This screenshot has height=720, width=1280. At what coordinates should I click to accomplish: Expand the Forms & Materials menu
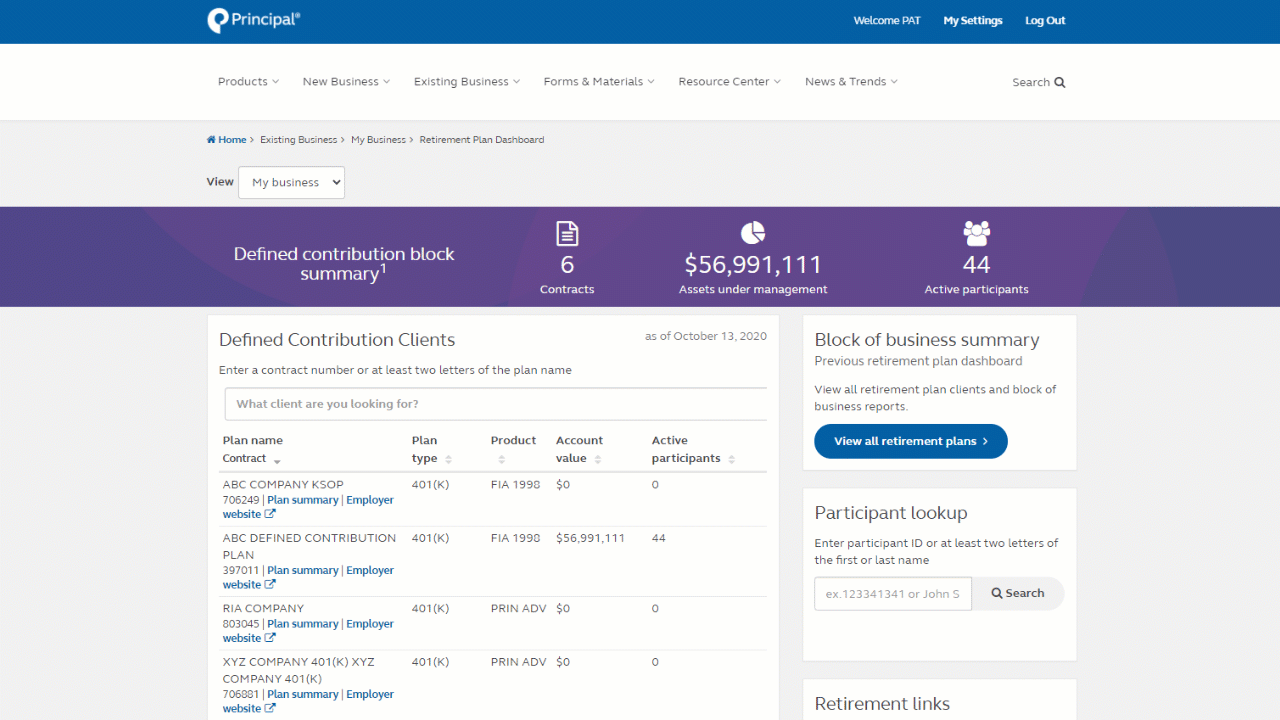pyautogui.click(x=599, y=82)
